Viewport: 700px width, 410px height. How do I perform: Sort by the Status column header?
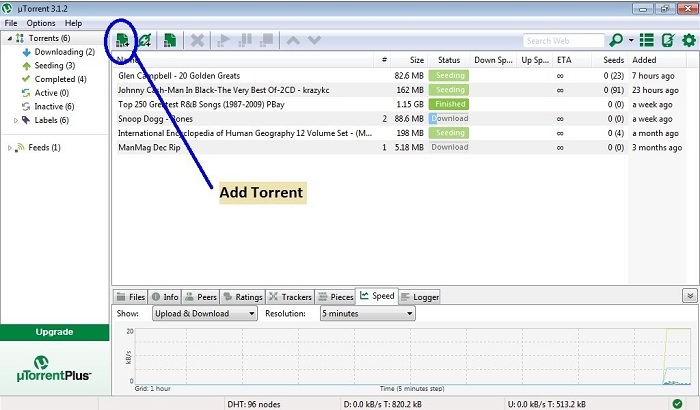tap(449, 60)
